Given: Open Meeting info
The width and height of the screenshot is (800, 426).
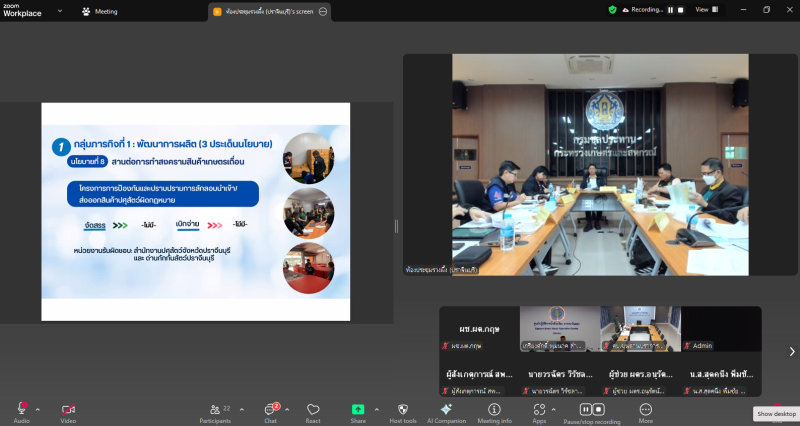Looking at the screenshot, I should click(494, 410).
